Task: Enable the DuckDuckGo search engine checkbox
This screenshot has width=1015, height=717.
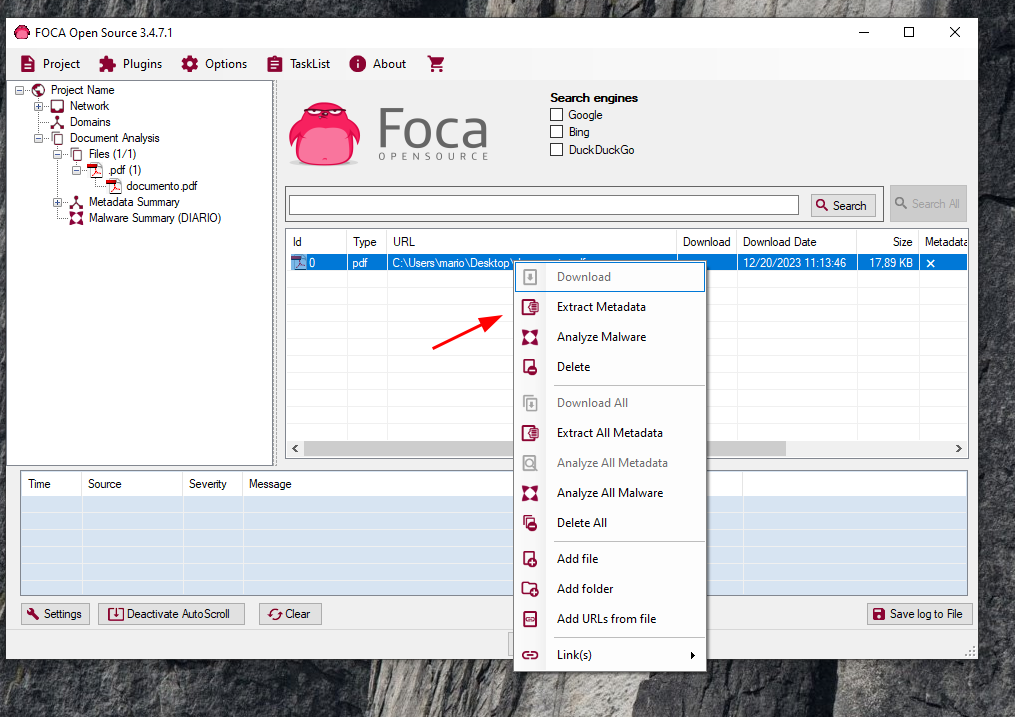Action: 556,149
